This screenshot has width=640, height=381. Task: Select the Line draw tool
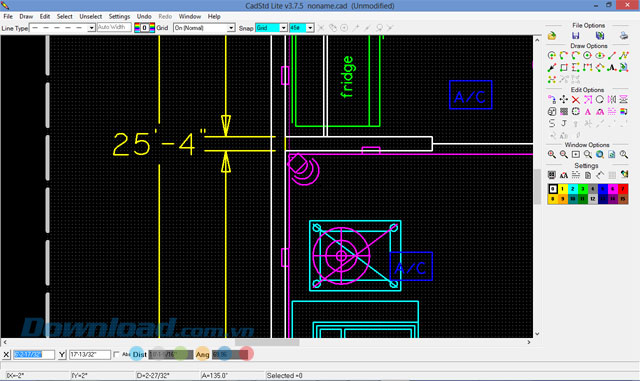[x=611, y=56]
